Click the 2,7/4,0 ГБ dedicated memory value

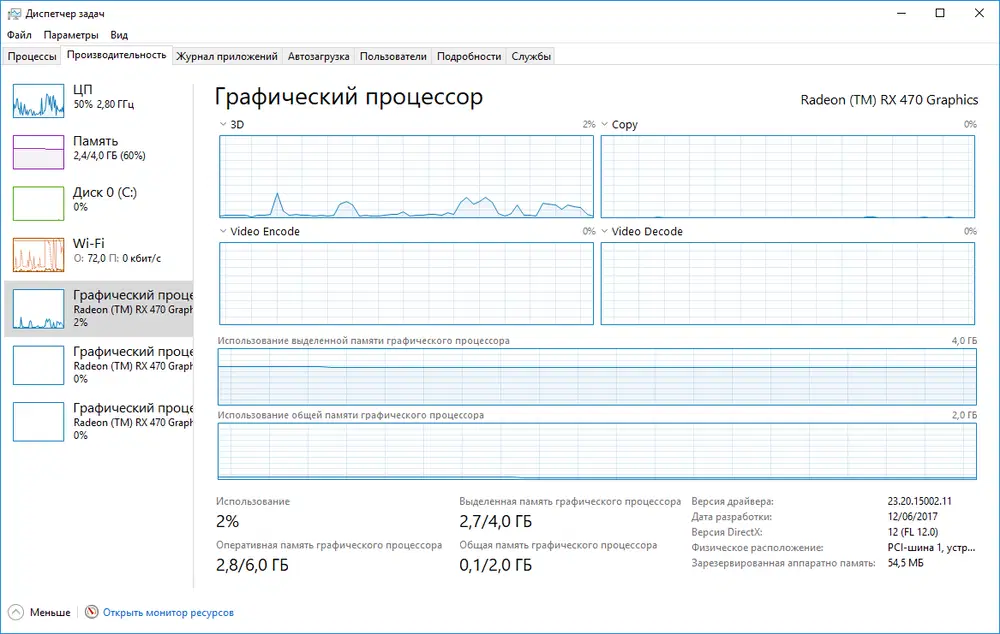click(x=496, y=522)
